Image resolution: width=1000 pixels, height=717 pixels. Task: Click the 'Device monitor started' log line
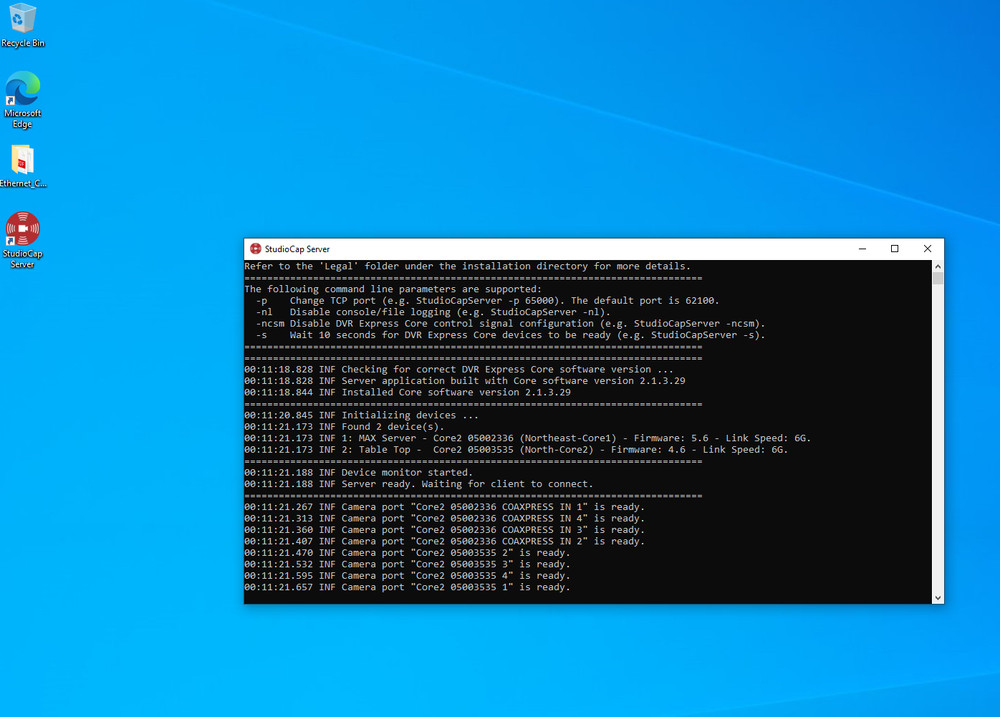tap(407, 473)
